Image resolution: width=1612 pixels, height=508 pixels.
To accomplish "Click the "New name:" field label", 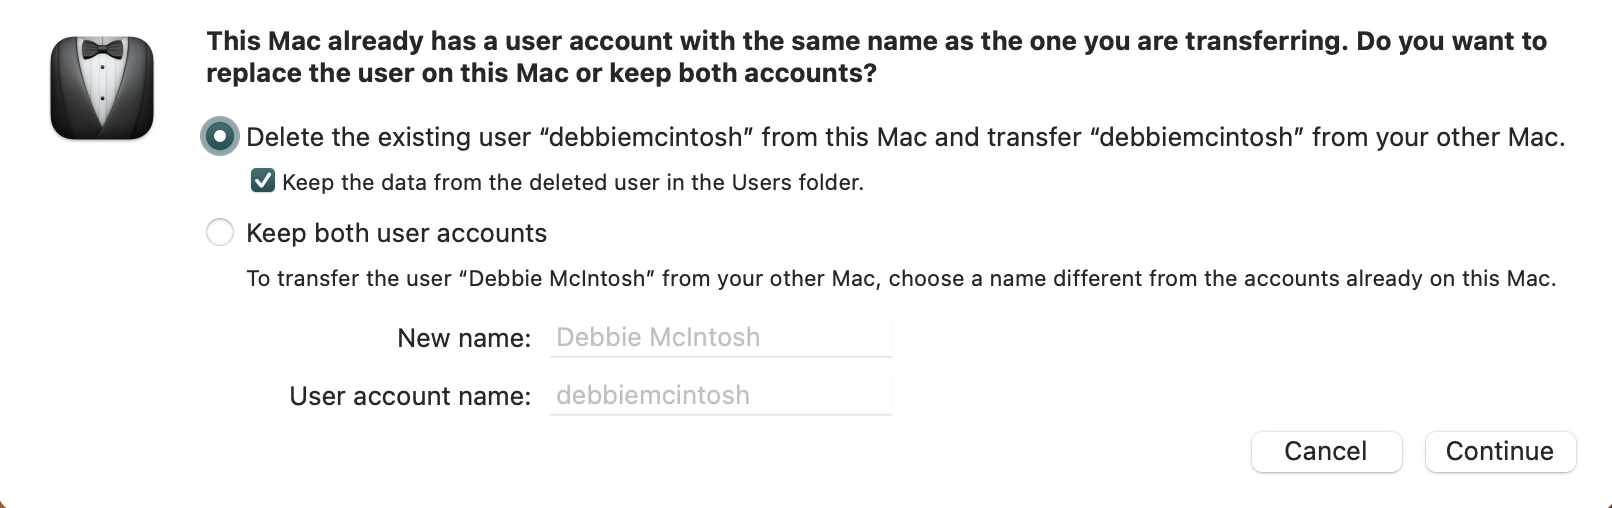I will tap(464, 338).
